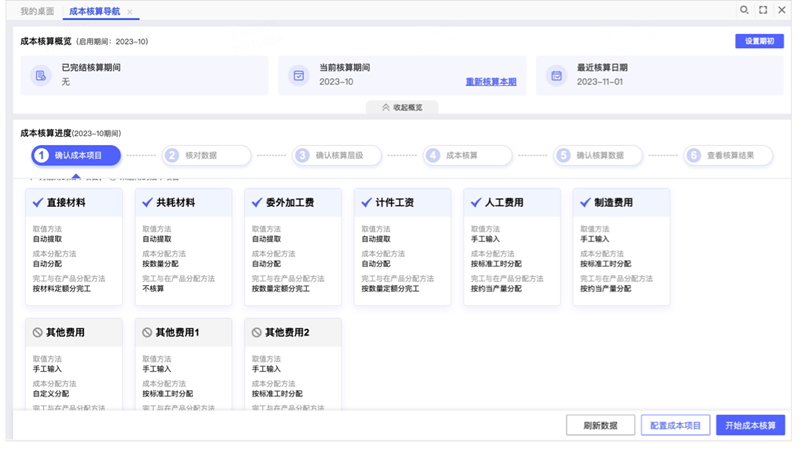Toggle the checkmark on 制造费用 card
Viewport: 800px width, 449px height.
(x=585, y=202)
